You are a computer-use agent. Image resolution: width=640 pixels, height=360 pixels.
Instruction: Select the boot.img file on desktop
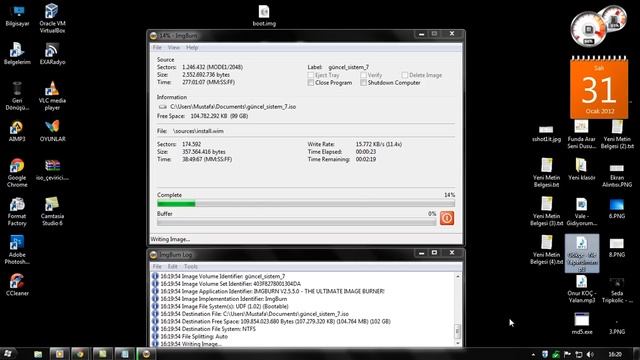(264, 16)
